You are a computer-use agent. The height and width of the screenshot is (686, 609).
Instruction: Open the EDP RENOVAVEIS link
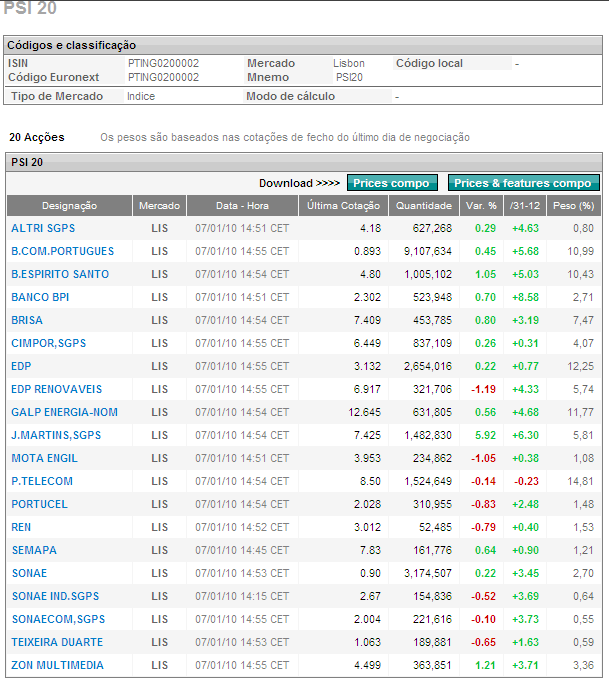56,389
